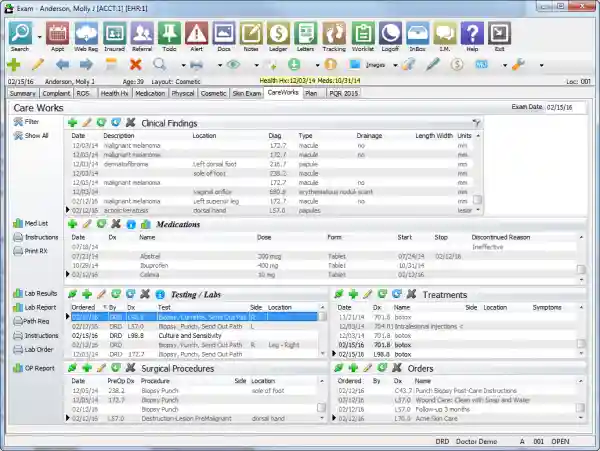Viewport: 600px width, 451px height.
Task: Click the red X delete toolbar icon
Action: (x=135, y=65)
